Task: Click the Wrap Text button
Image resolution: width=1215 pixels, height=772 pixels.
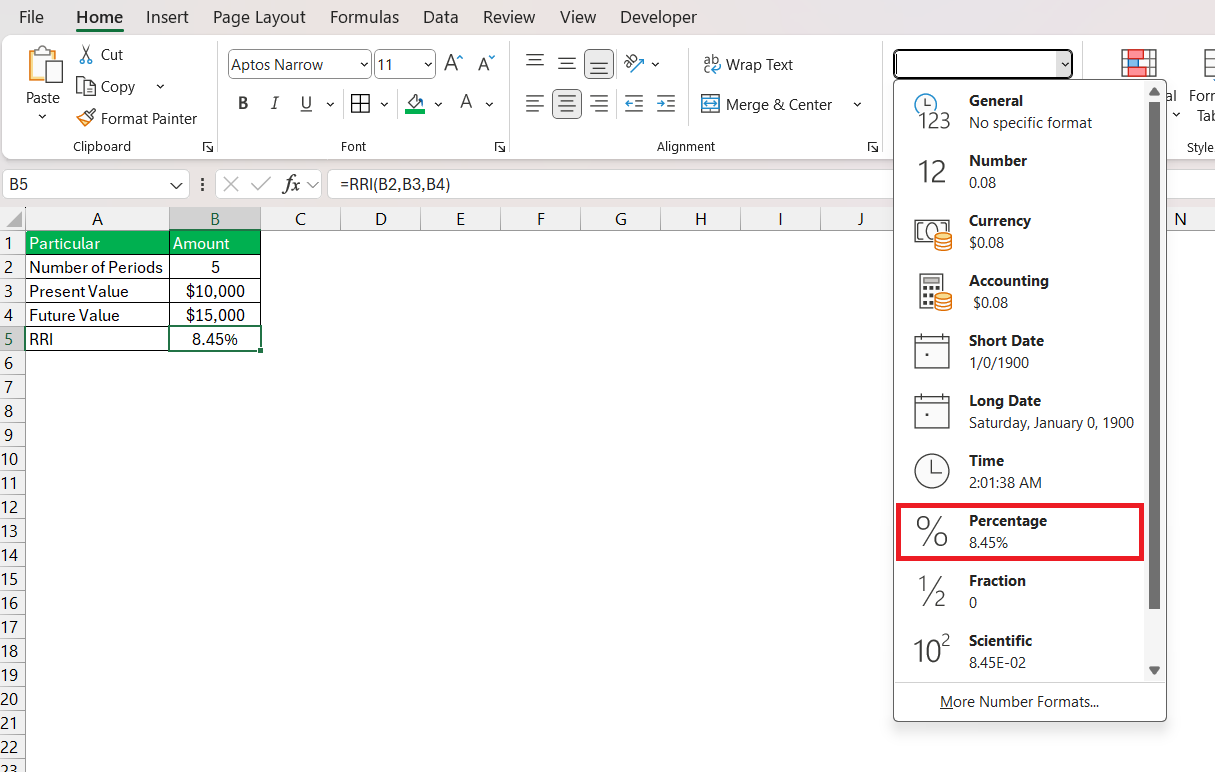Action: click(x=748, y=64)
